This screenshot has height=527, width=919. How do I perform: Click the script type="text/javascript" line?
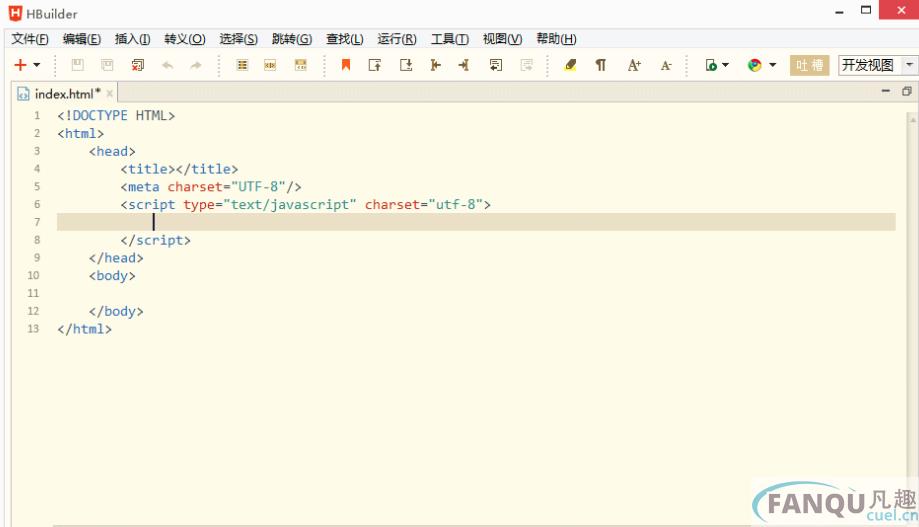tap(305, 204)
